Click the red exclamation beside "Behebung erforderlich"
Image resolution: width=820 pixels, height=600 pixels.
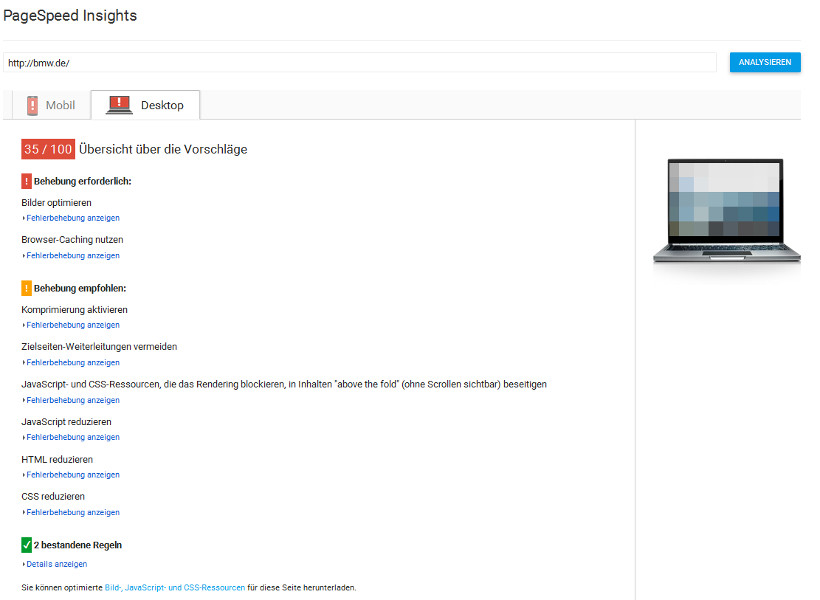coord(26,181)
